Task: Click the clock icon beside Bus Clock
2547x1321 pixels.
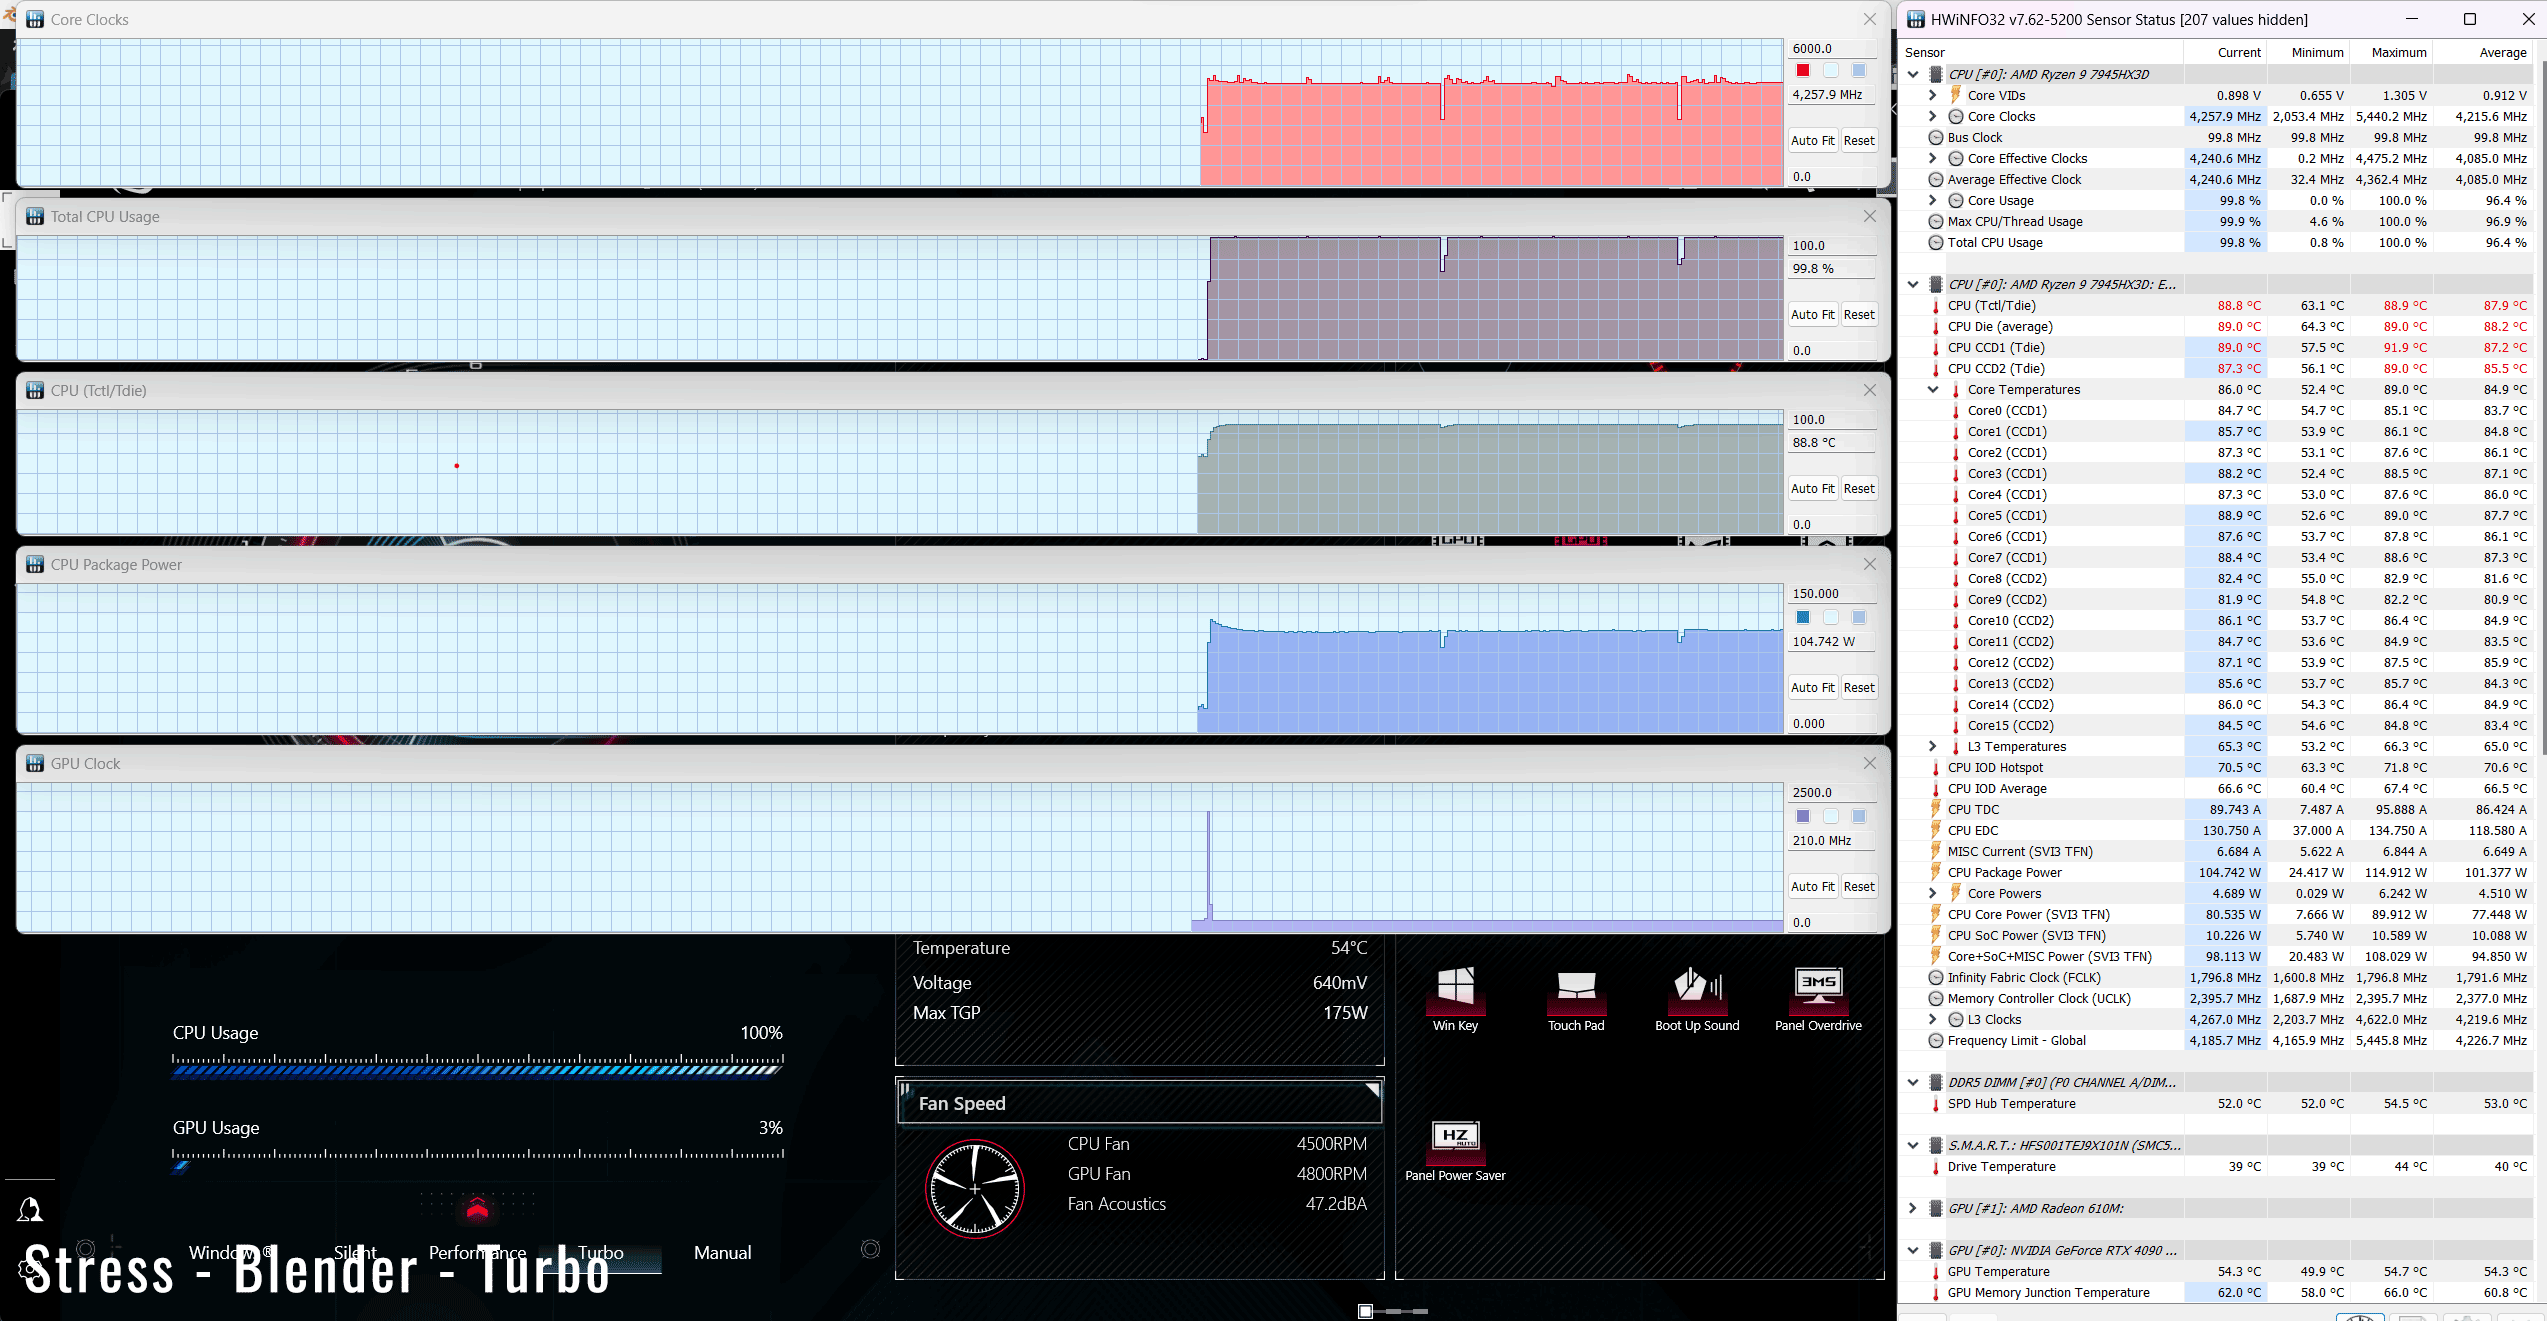Action: click(x=1936, y=137)
